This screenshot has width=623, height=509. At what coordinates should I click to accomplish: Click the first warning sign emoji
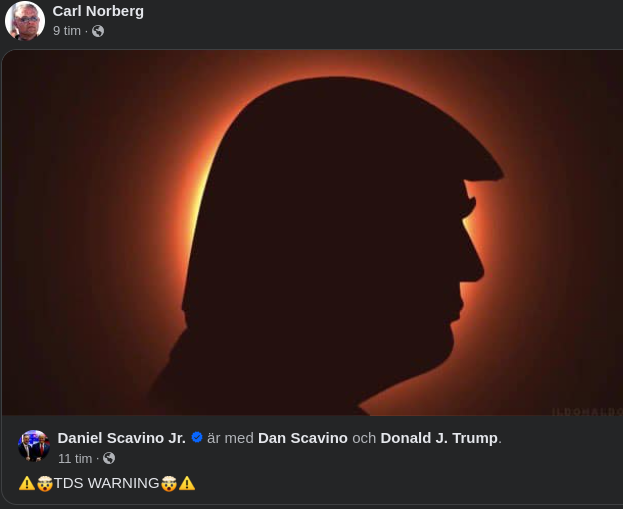(27, 483)
